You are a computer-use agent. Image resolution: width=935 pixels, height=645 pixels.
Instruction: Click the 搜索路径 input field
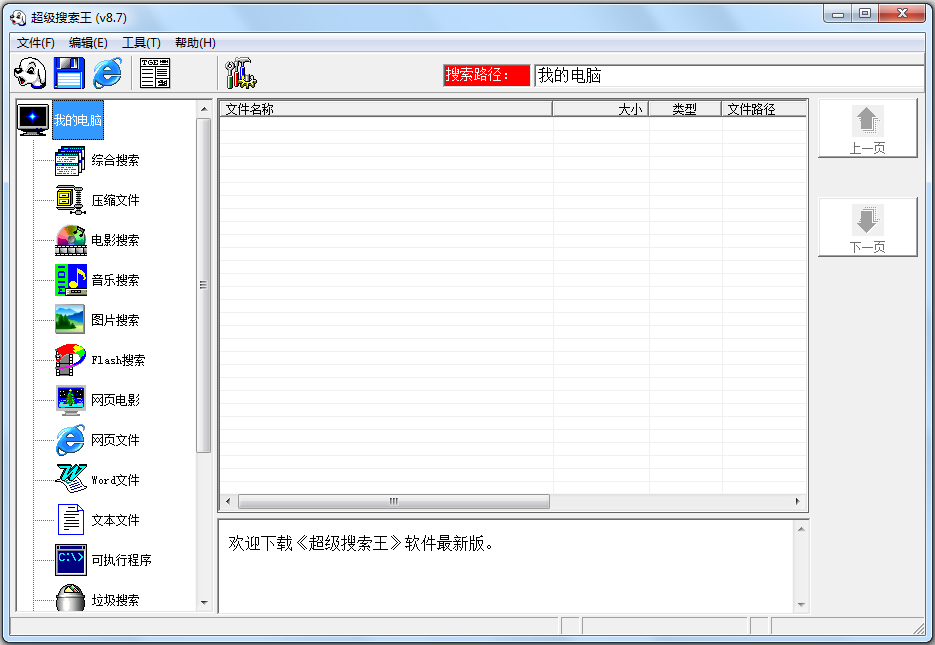tap(728, 76)
